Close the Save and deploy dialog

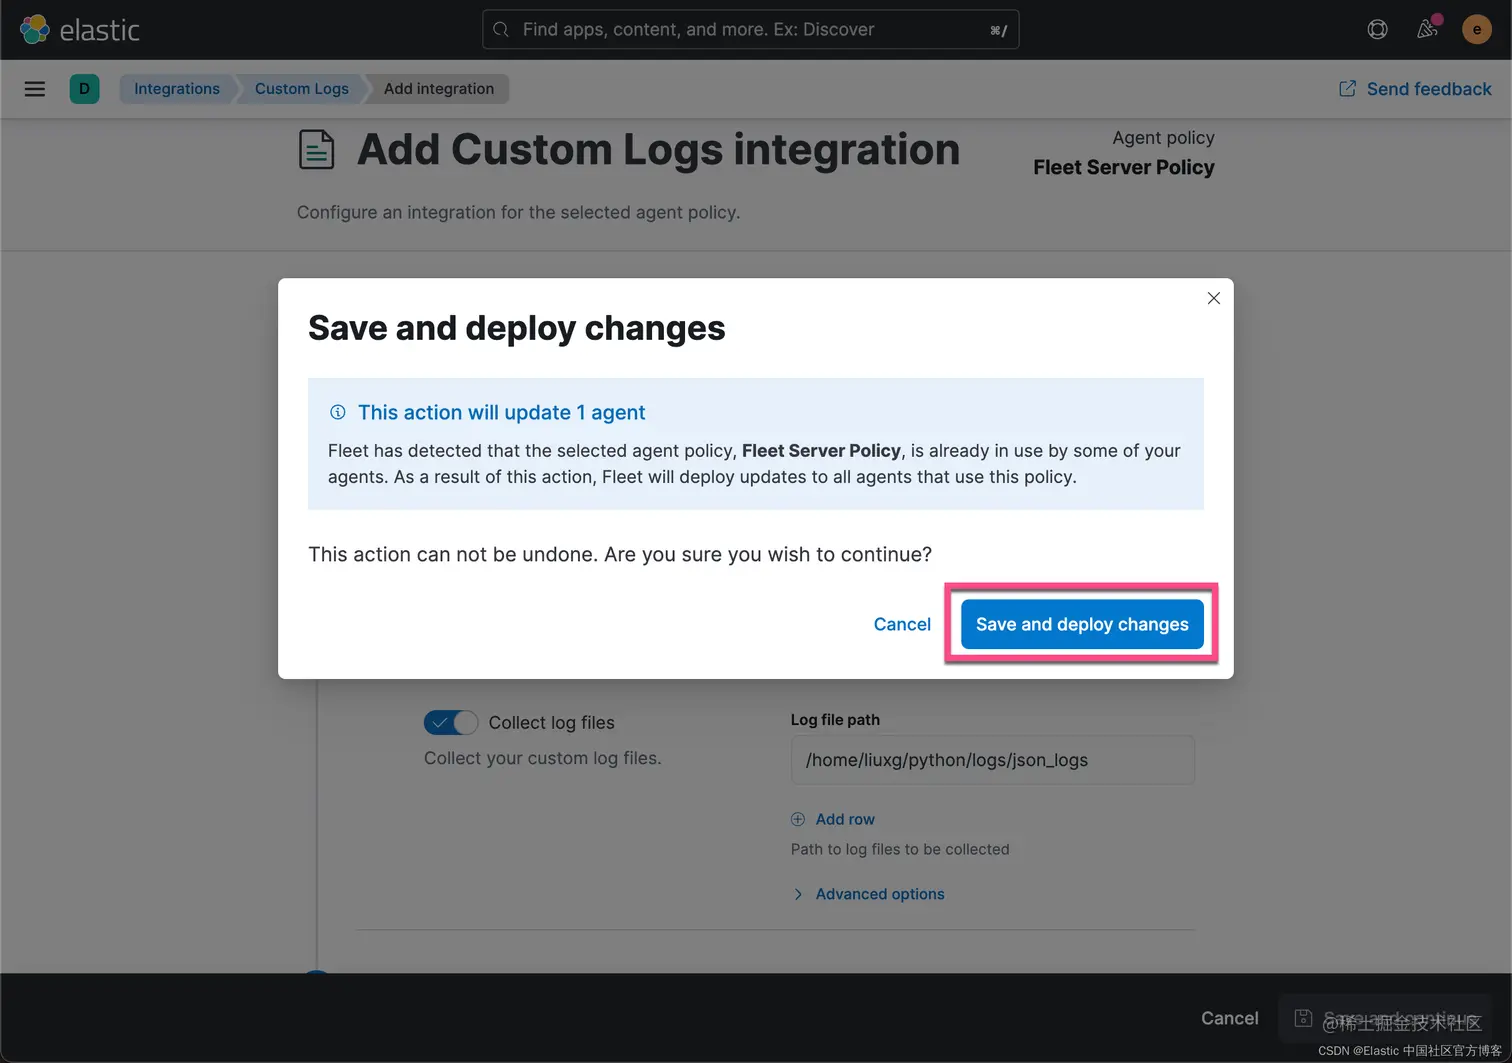click(1213, 298)
